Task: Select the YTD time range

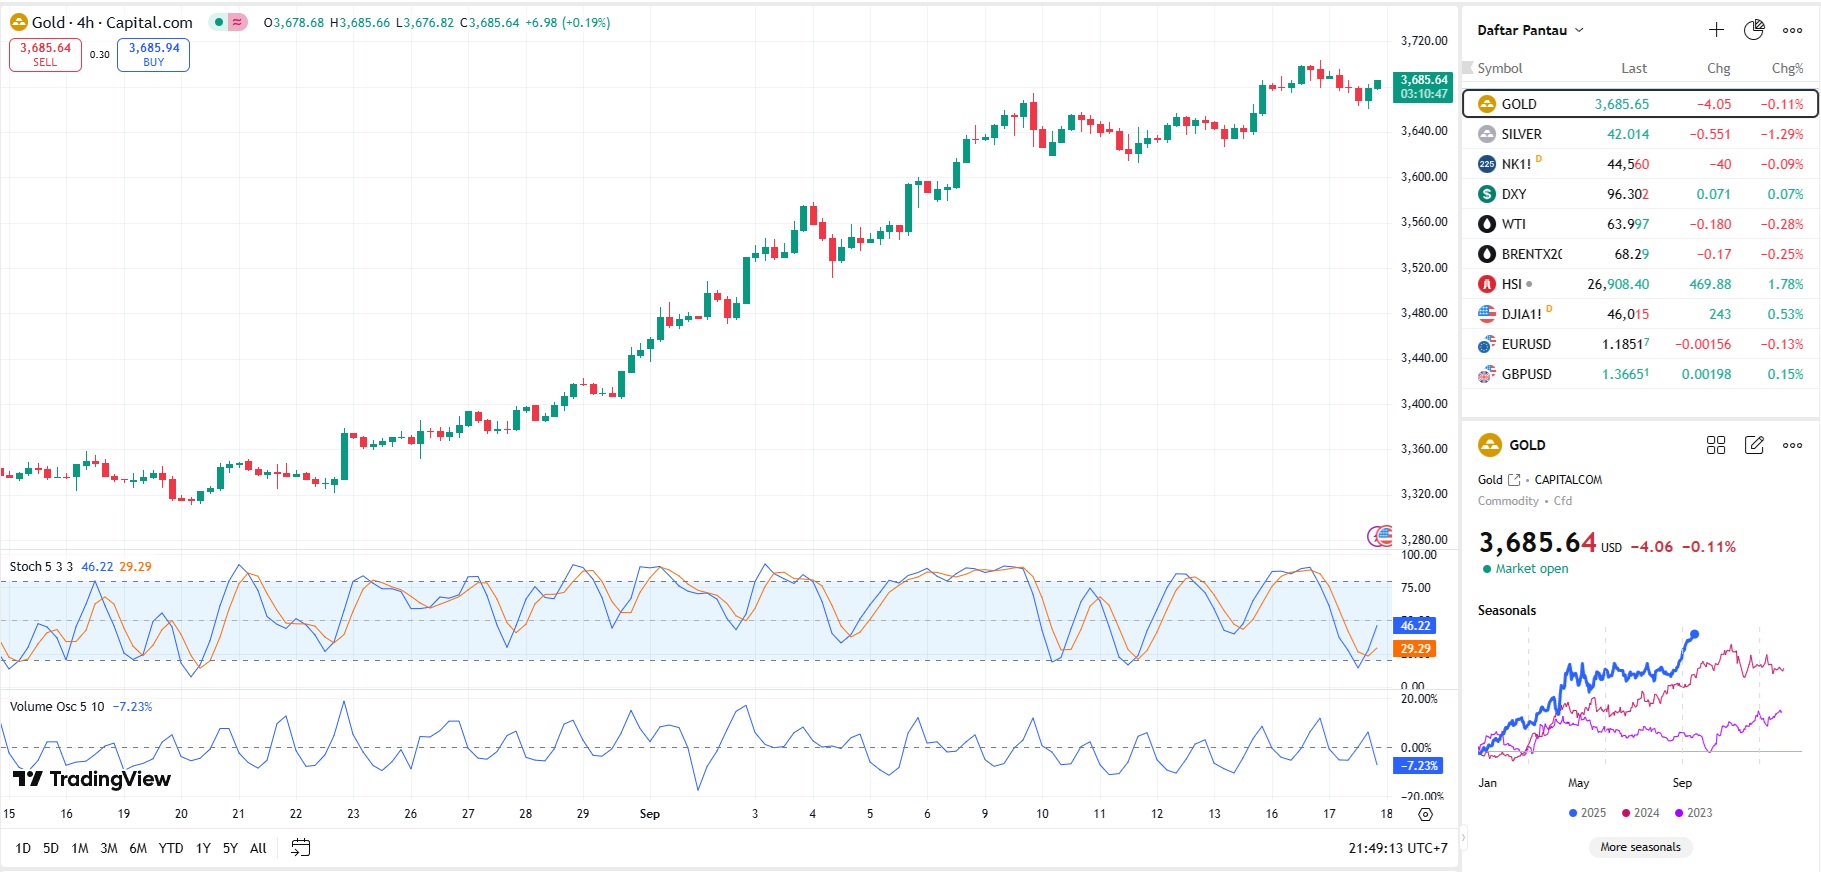Action: 171,848
